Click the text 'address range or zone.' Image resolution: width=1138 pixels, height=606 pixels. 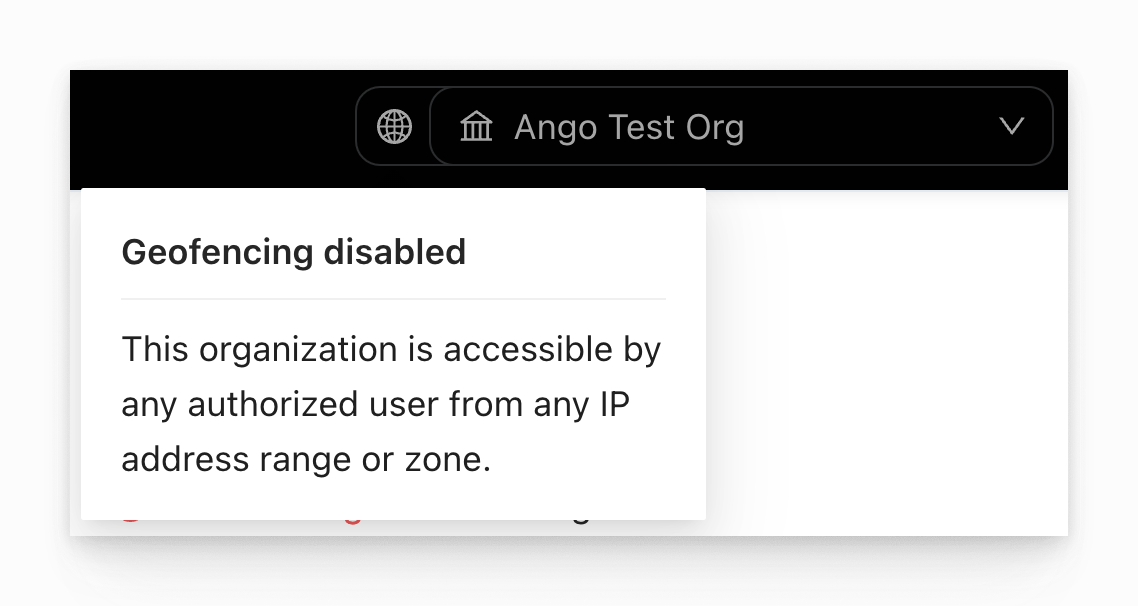(x=306, y=460)
